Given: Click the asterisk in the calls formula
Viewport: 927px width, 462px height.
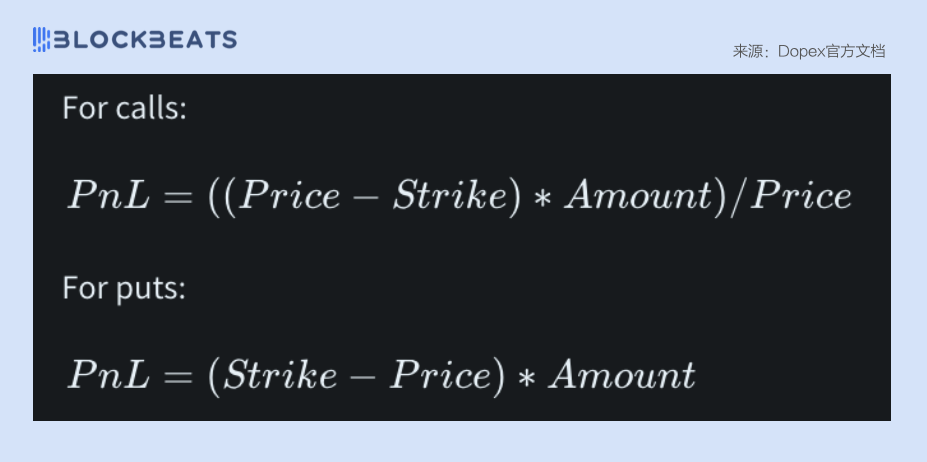Looking at the screenshot, I should click(542, 197).
